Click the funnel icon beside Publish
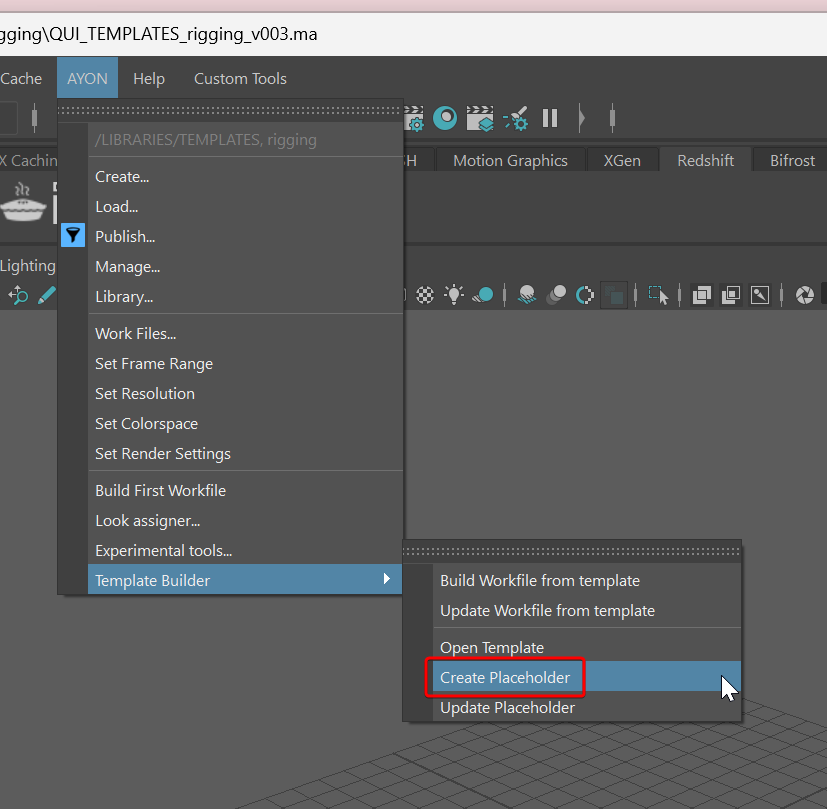The width and height of the screenshot is (827, 809). (73, 236)
